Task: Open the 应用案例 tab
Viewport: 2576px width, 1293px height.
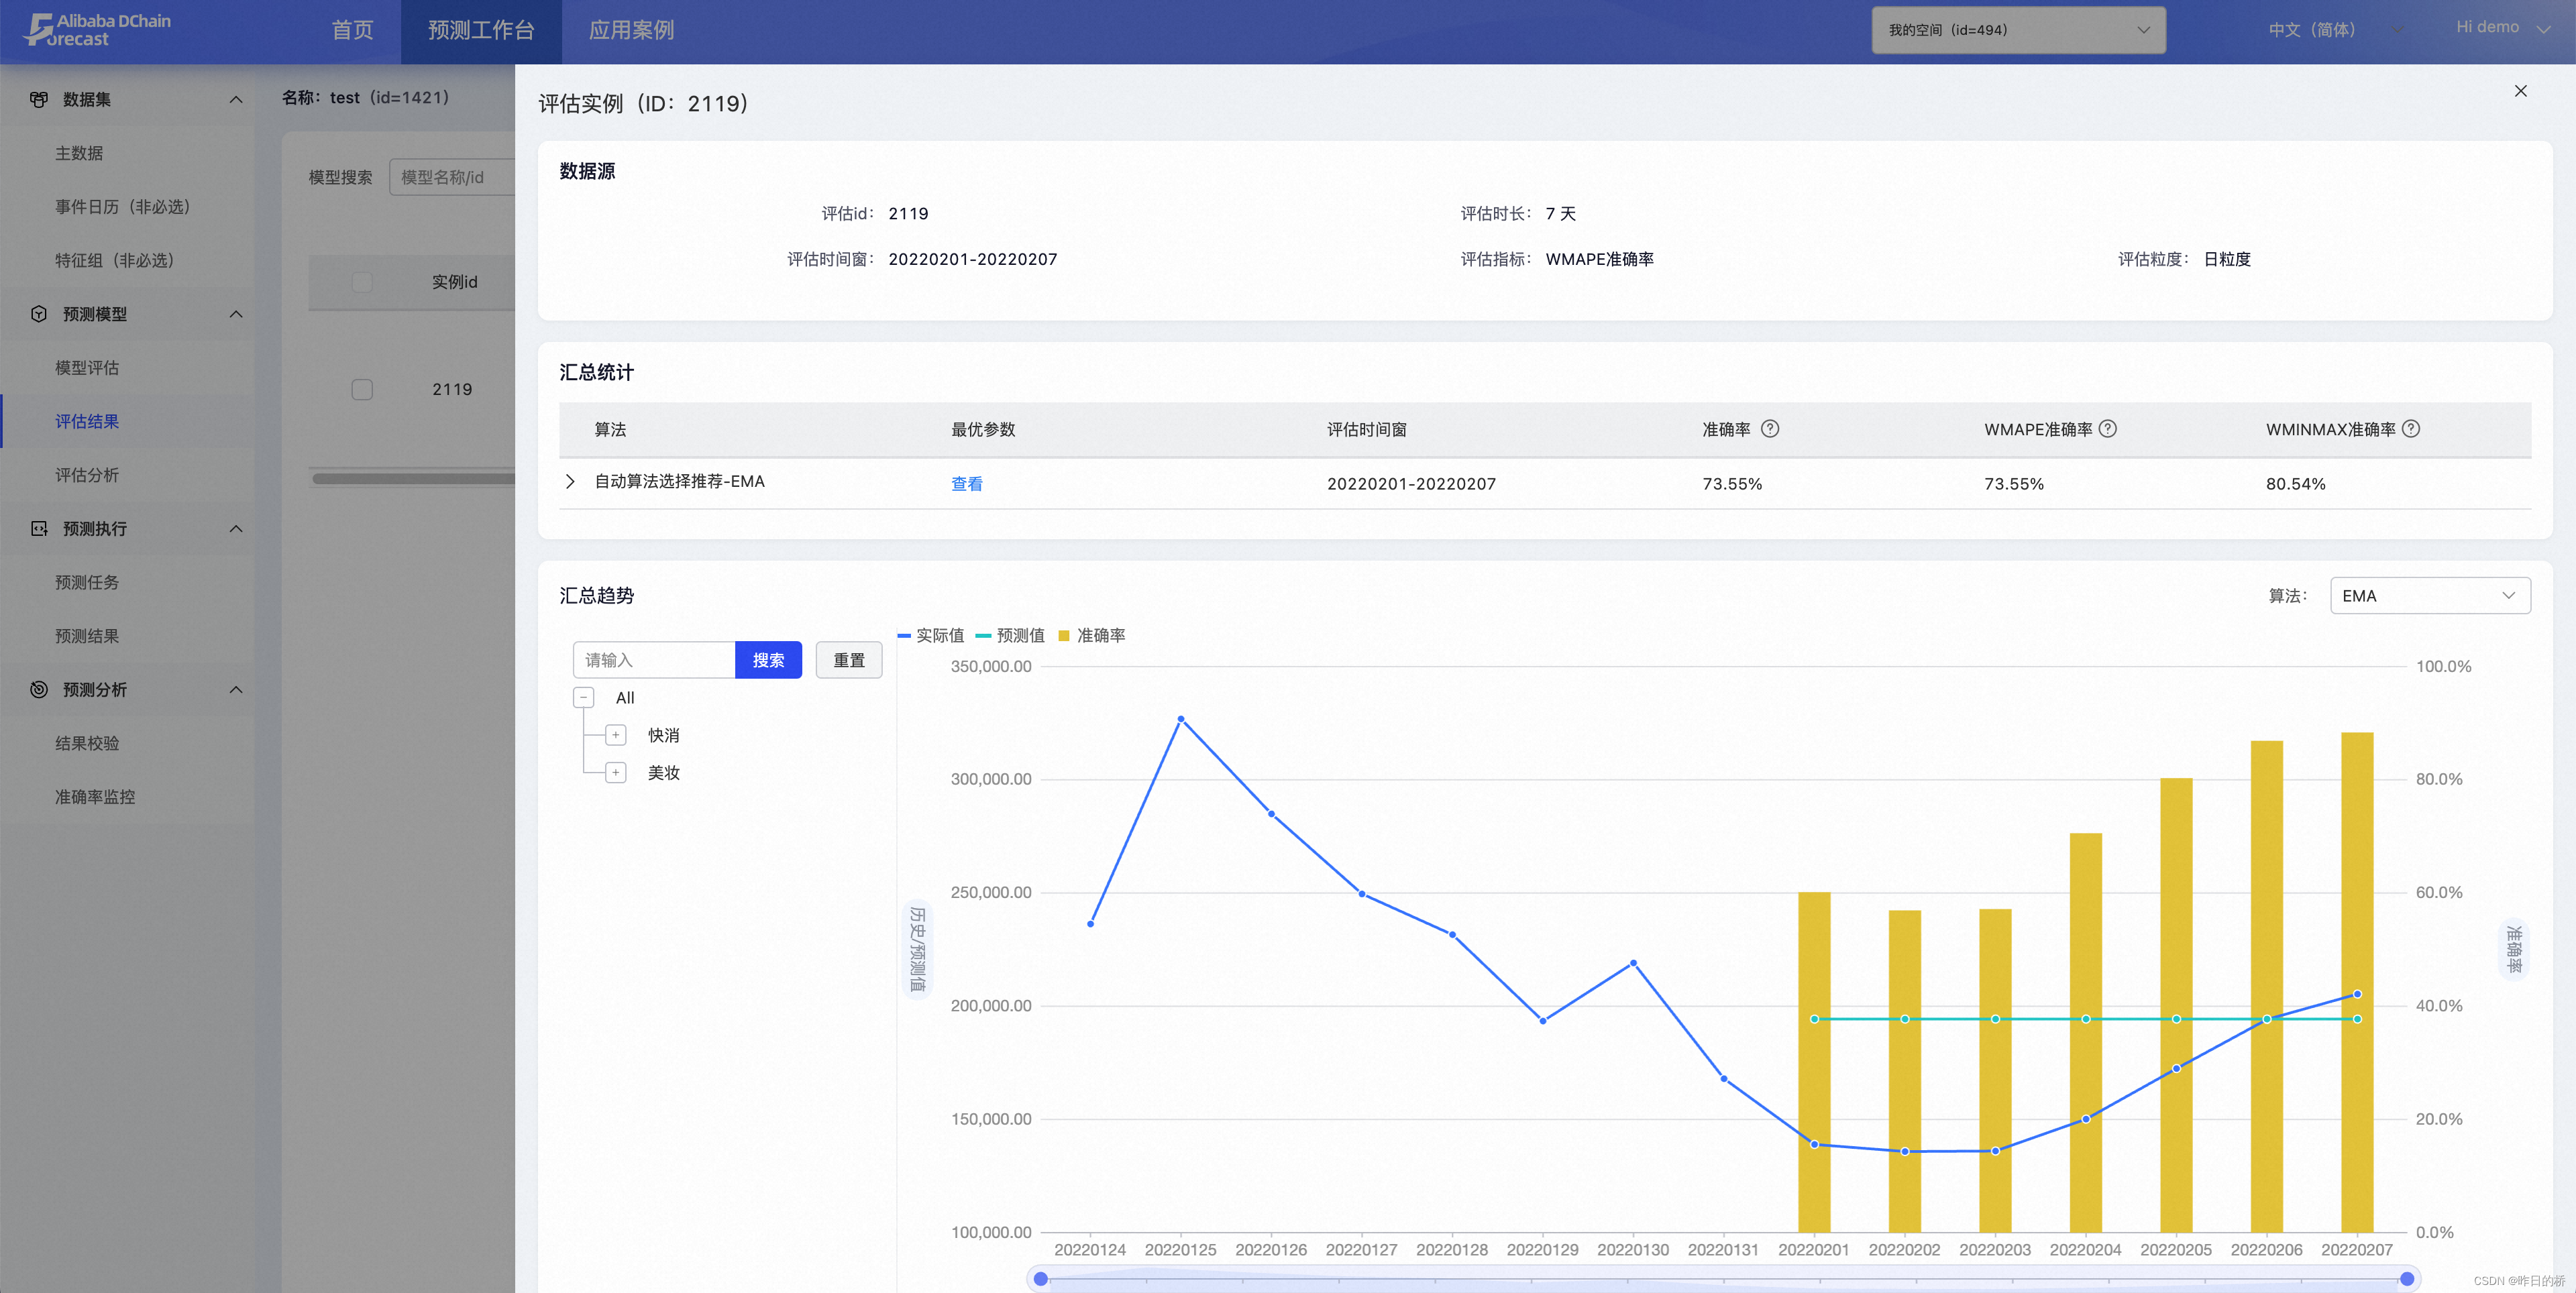Action: 631,31
